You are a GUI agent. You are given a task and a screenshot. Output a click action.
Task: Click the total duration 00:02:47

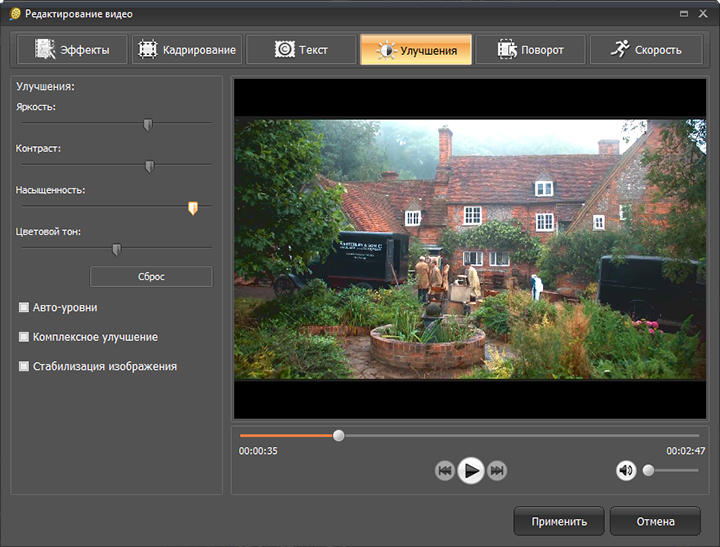(686, 451)
